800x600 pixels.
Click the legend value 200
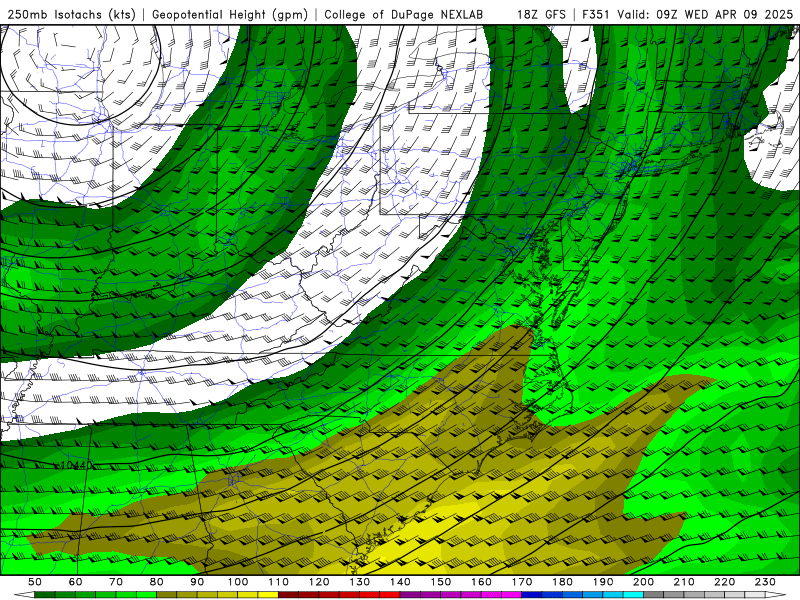(x=643, y=582)
